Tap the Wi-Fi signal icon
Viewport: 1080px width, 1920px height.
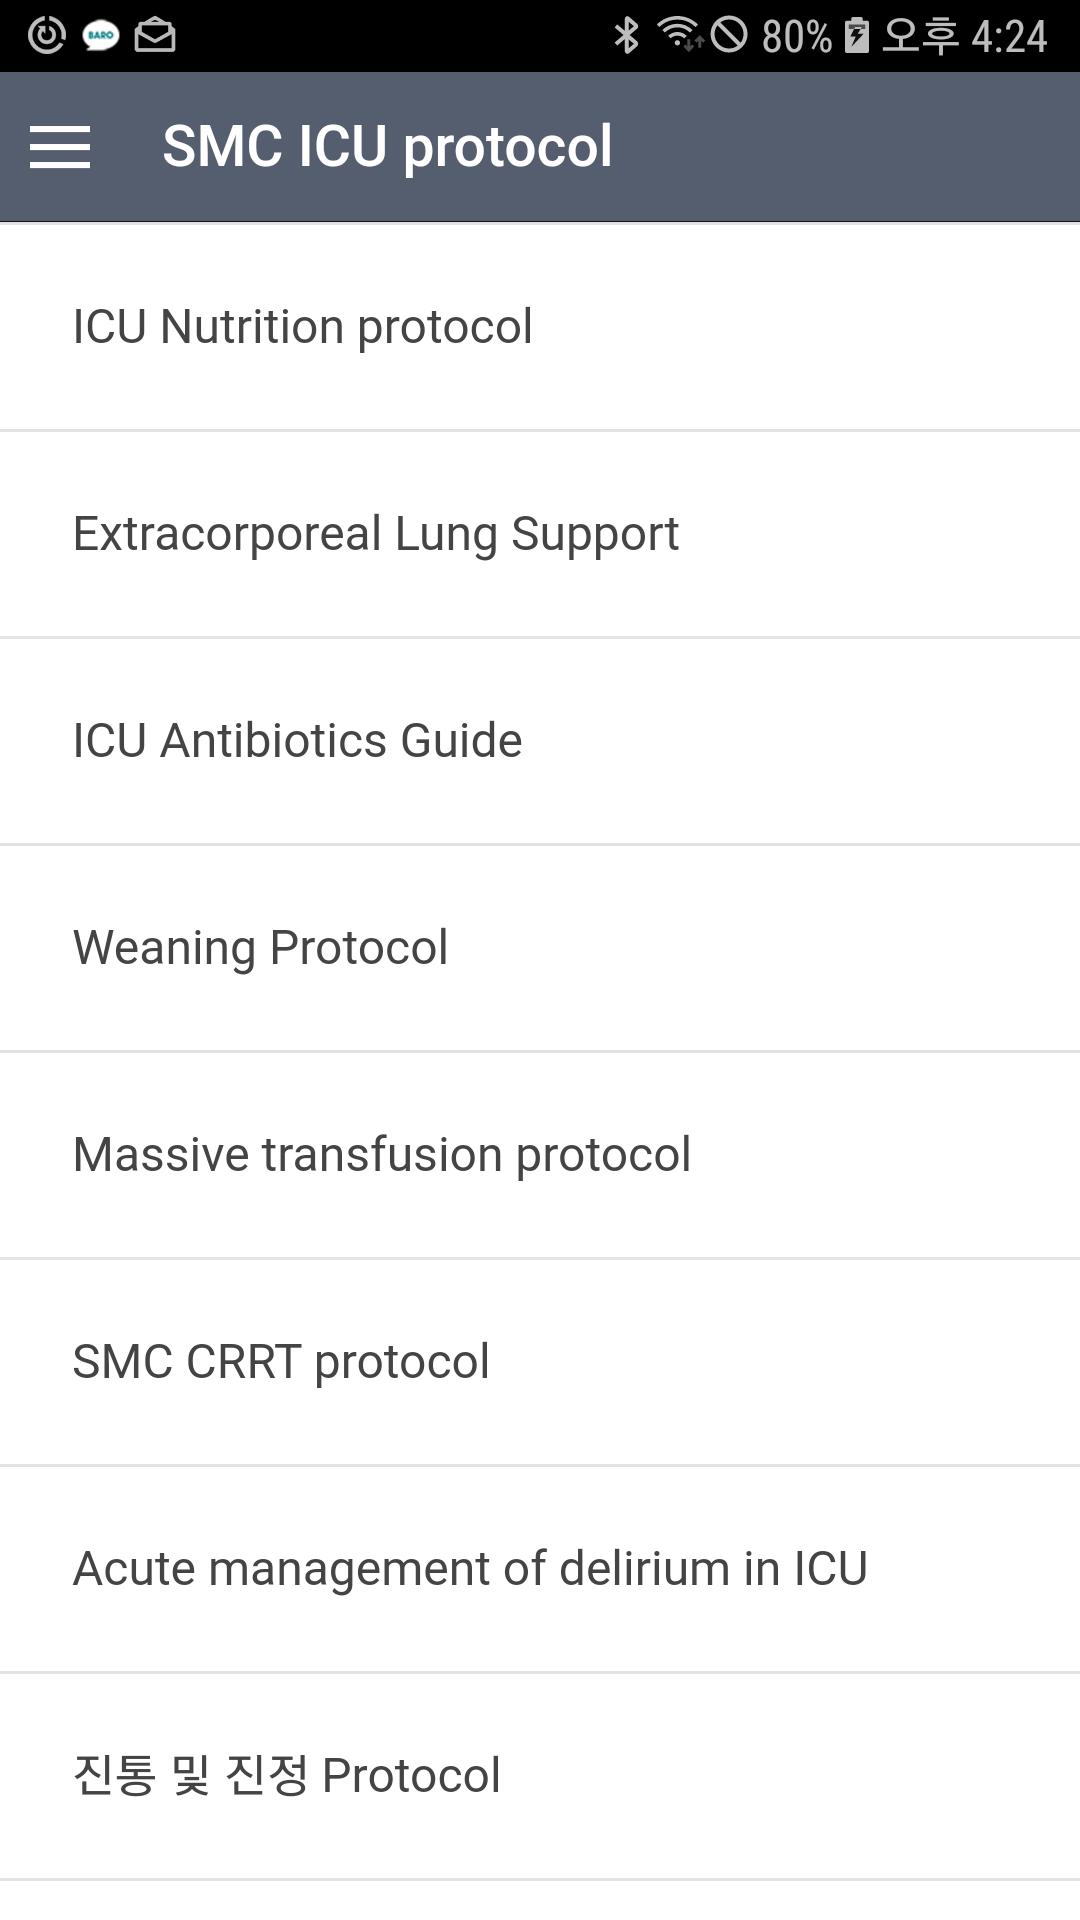point(679,34)
